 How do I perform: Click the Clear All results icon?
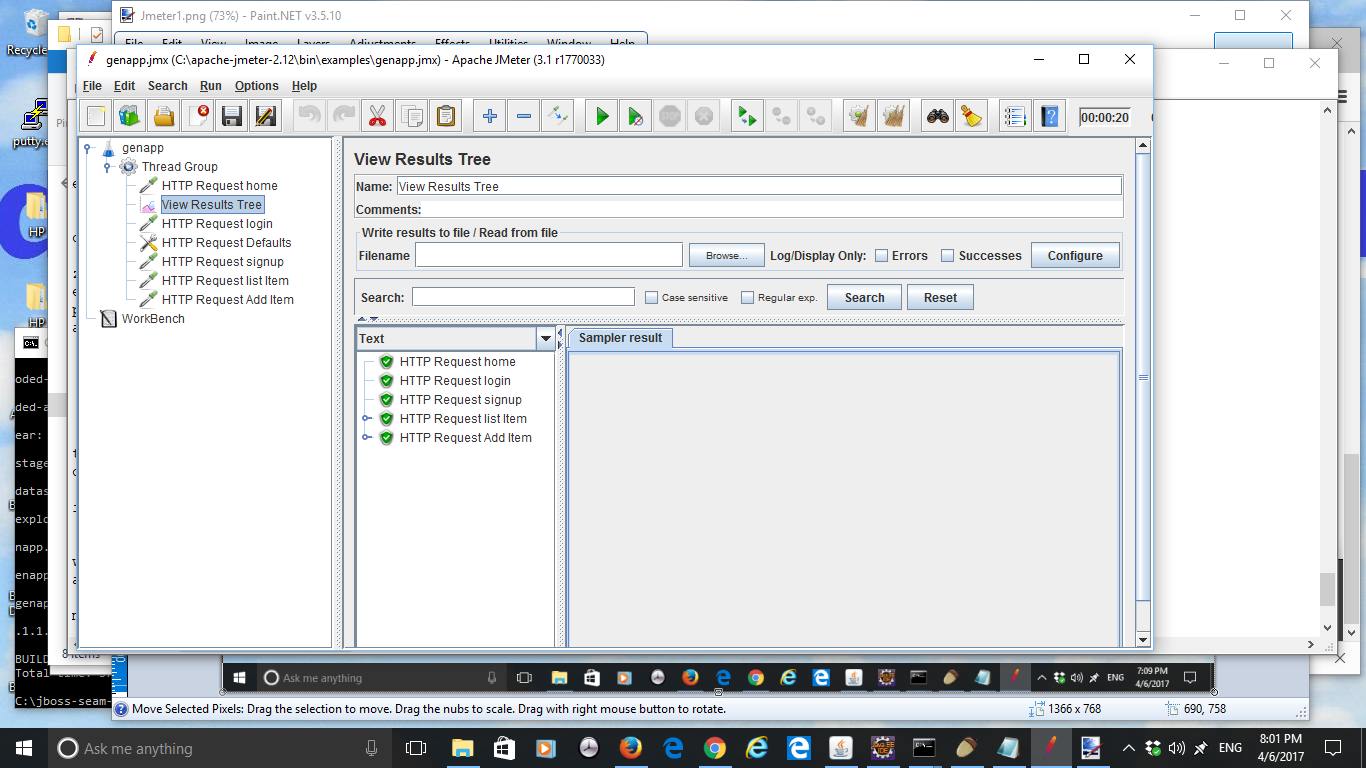click(893, 116)
